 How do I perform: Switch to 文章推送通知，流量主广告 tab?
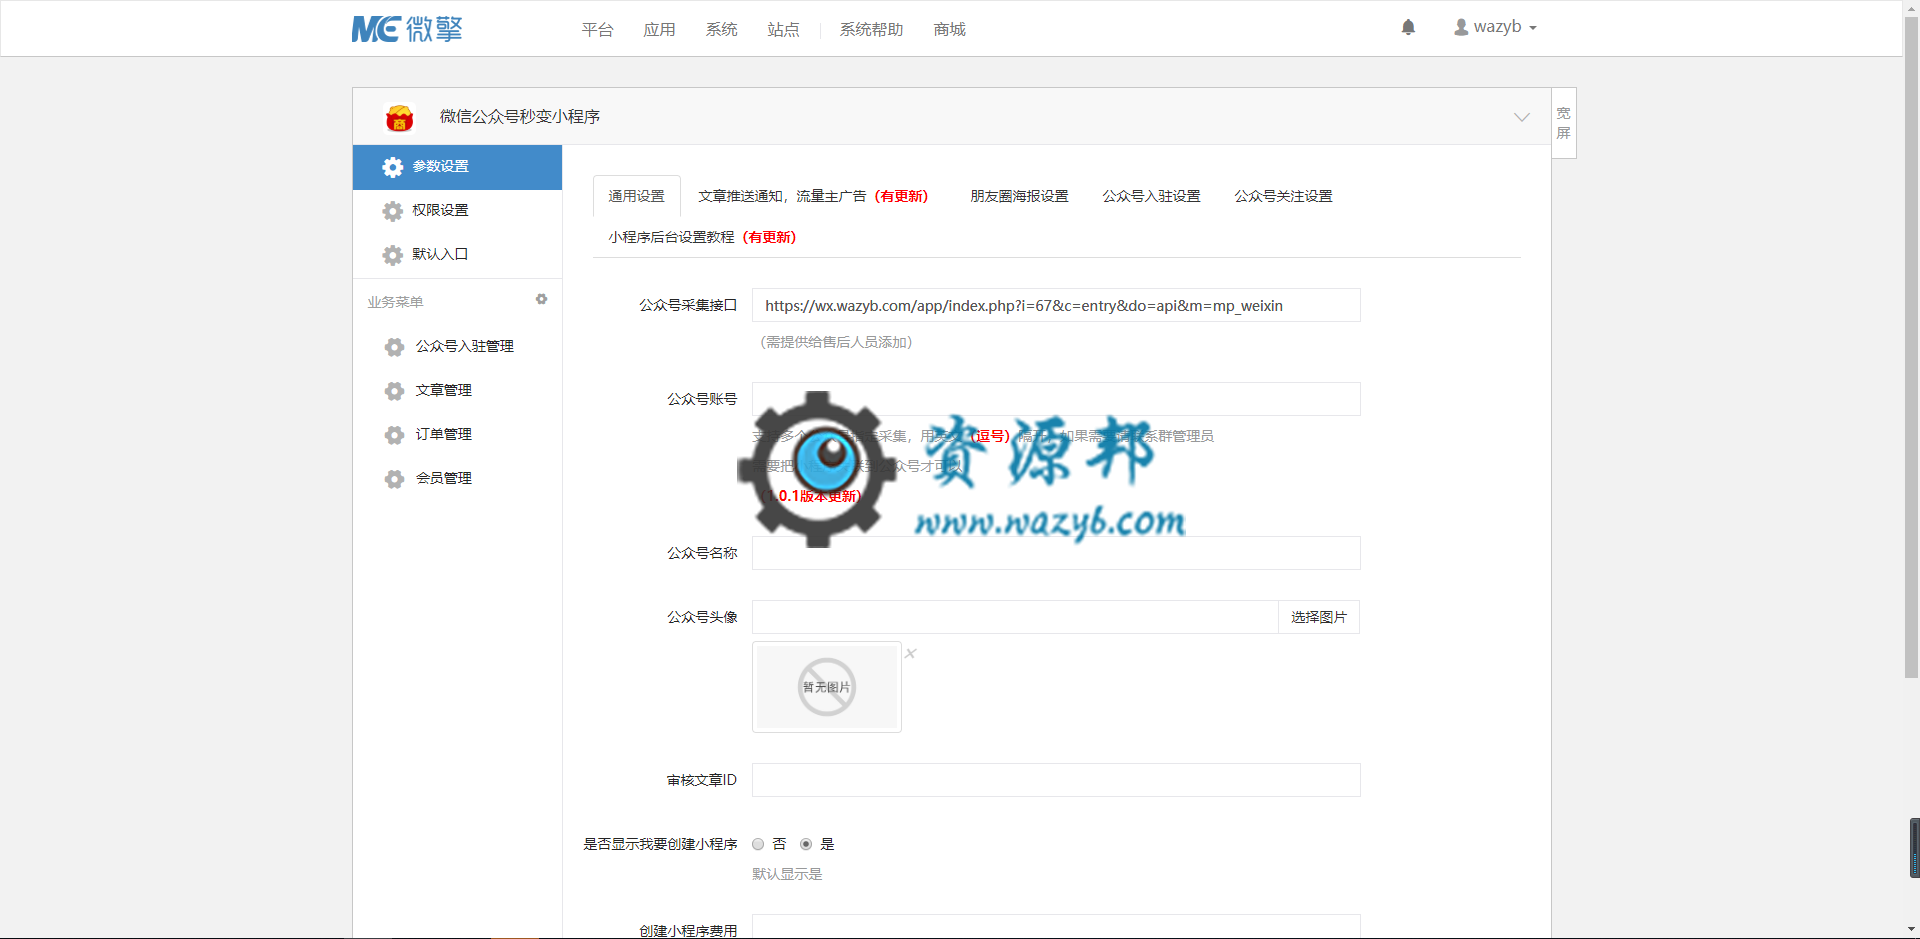click(x=813, y=196)
